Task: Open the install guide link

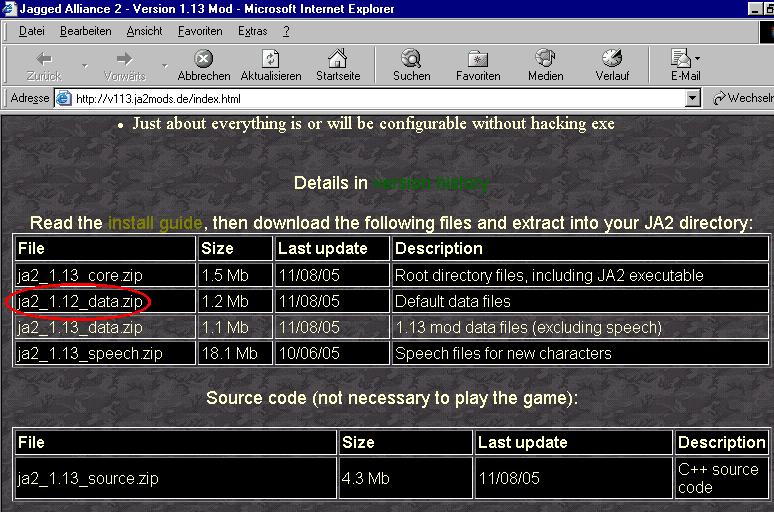Action: pyautogui.click(x=155, y=223)
